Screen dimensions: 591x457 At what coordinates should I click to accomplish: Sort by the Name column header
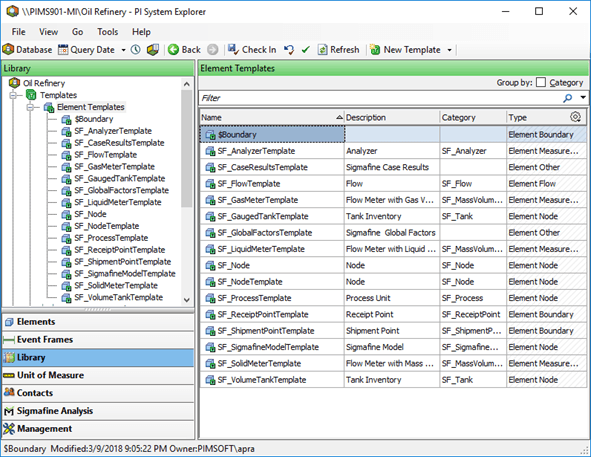(x=272, y=117)
